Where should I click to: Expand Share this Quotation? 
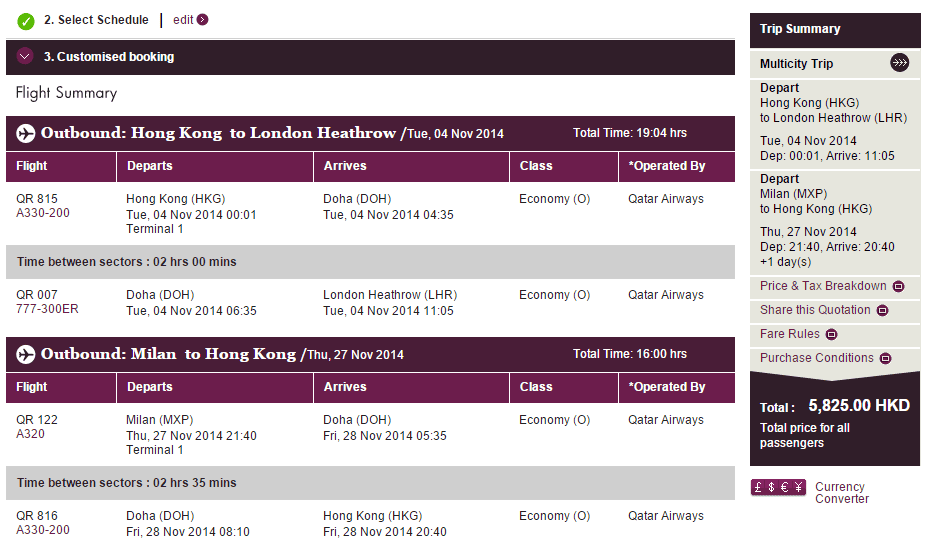click(882, 311)
